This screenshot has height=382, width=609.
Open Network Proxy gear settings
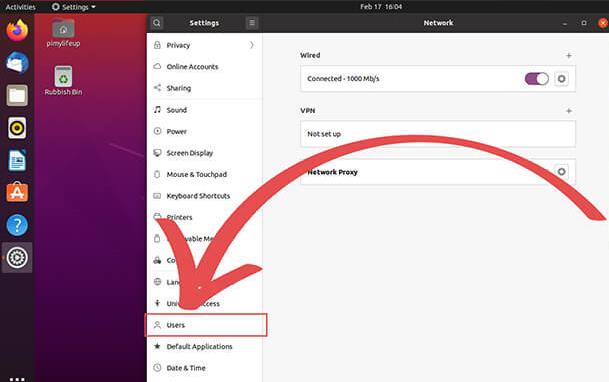561,172
